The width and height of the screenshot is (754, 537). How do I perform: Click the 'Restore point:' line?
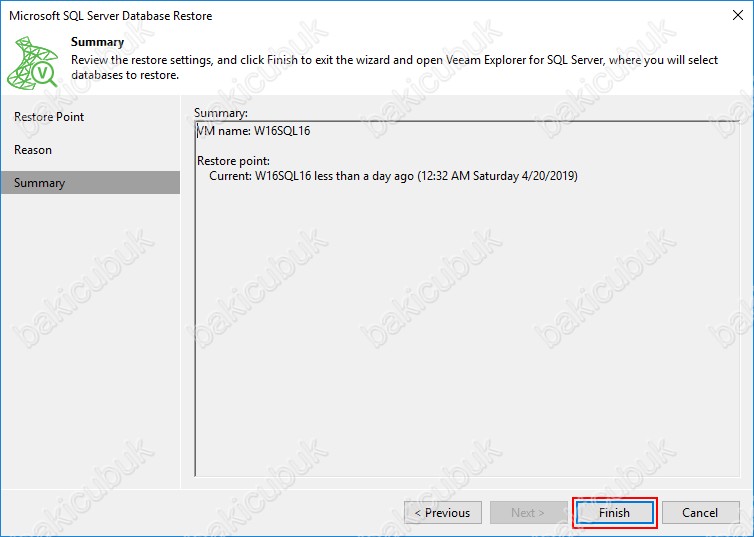coord(233,161)
